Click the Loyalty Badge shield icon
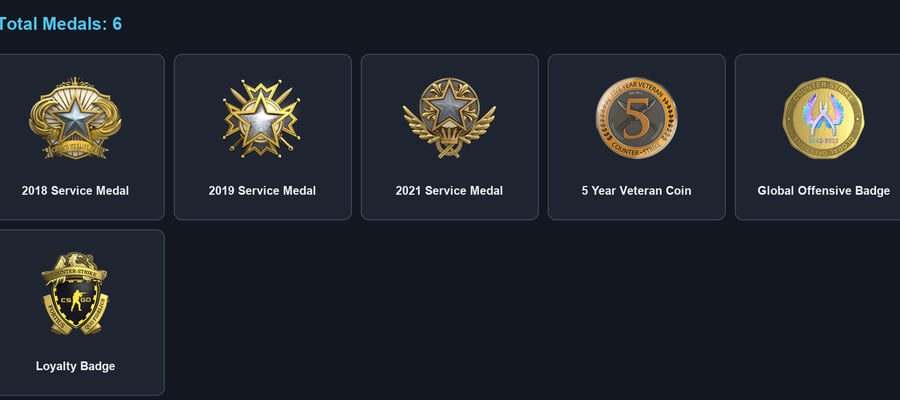 coord(75,293)
